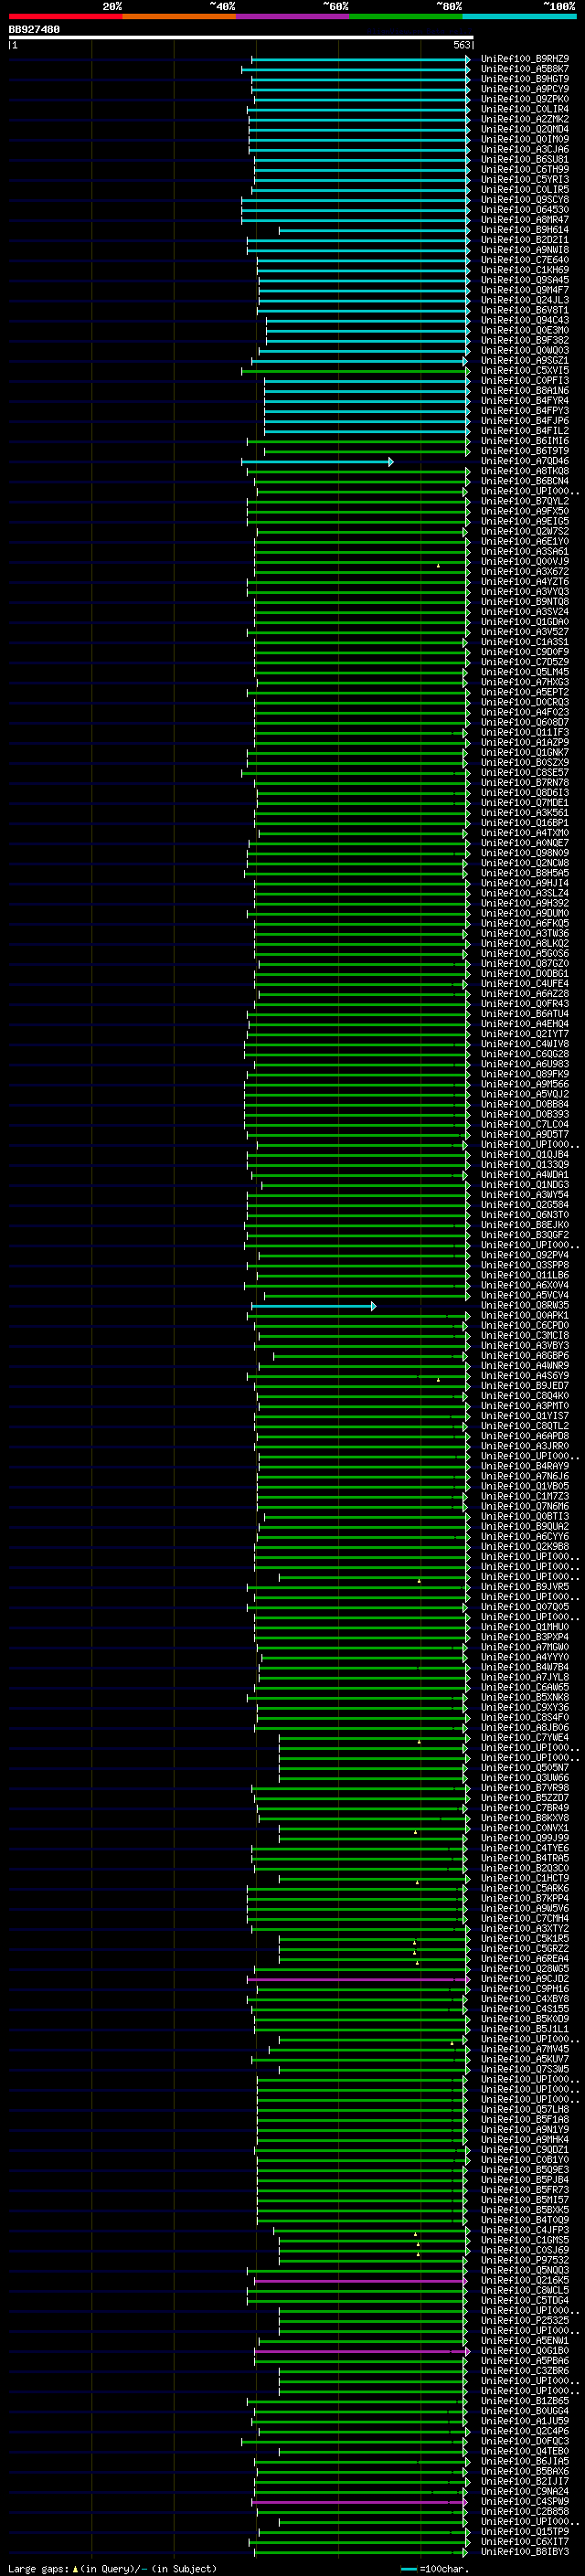This screenshot has height=2576, width=585.
Task: Open the UniRef100_A9PCY9 hit link
Action: 525,89
